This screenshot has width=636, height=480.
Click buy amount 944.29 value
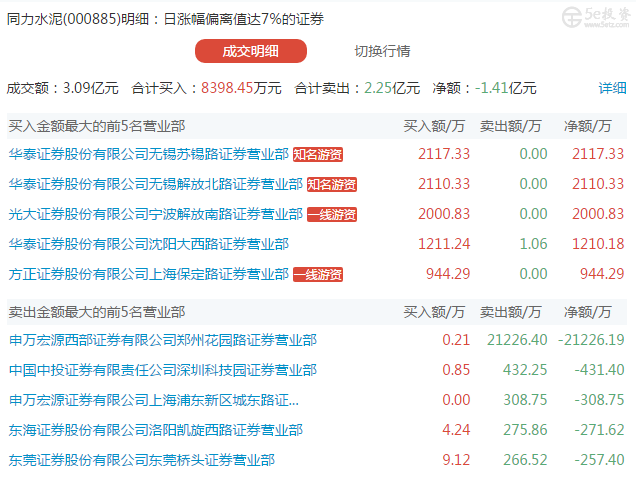point(448,274)
